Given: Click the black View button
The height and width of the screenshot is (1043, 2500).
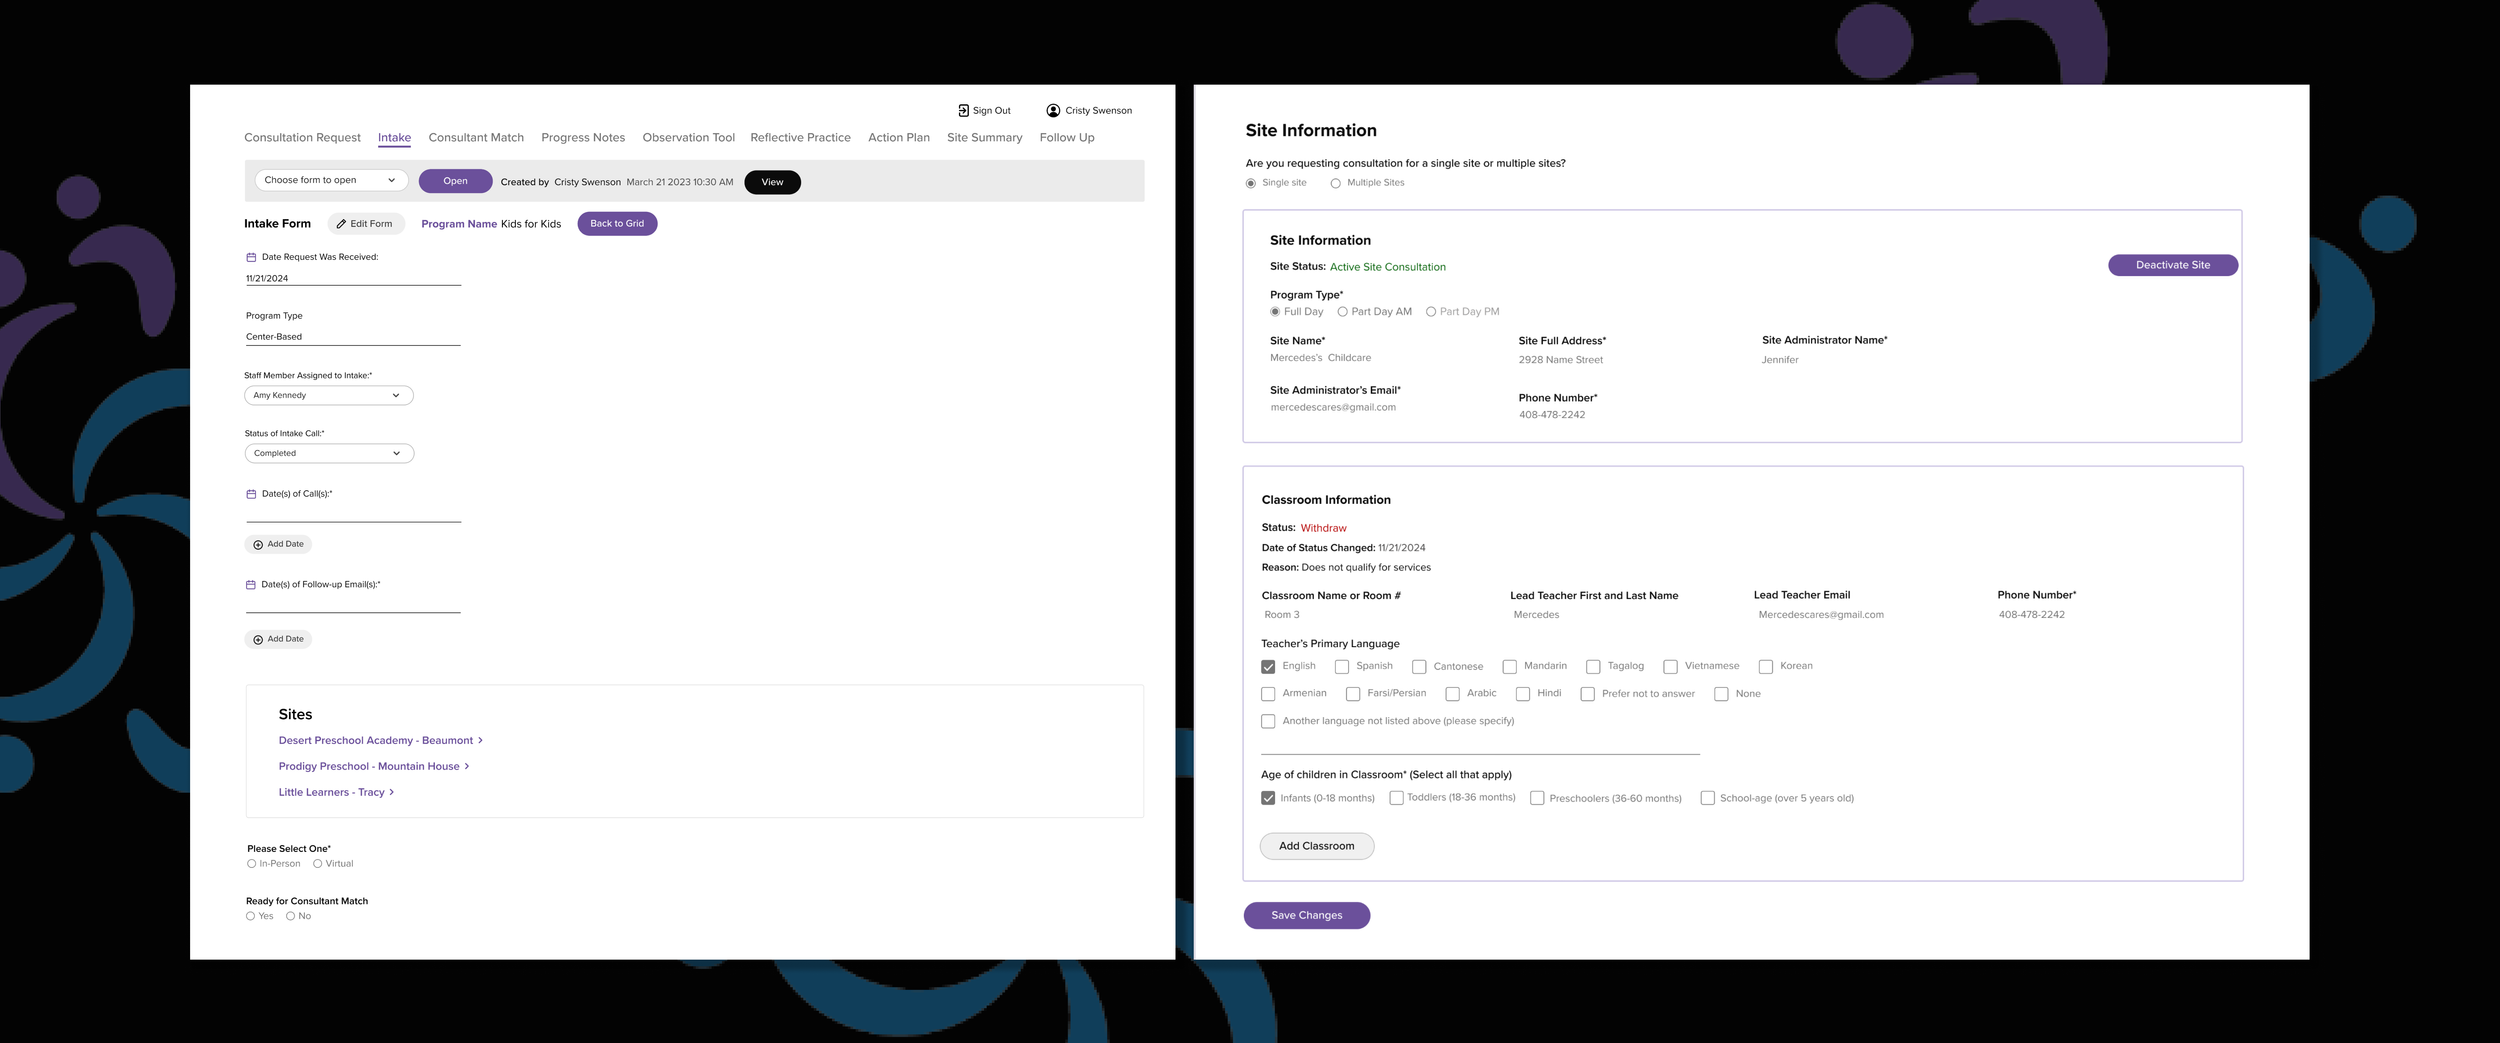Looking at the screenshot, I should (772, 182).
